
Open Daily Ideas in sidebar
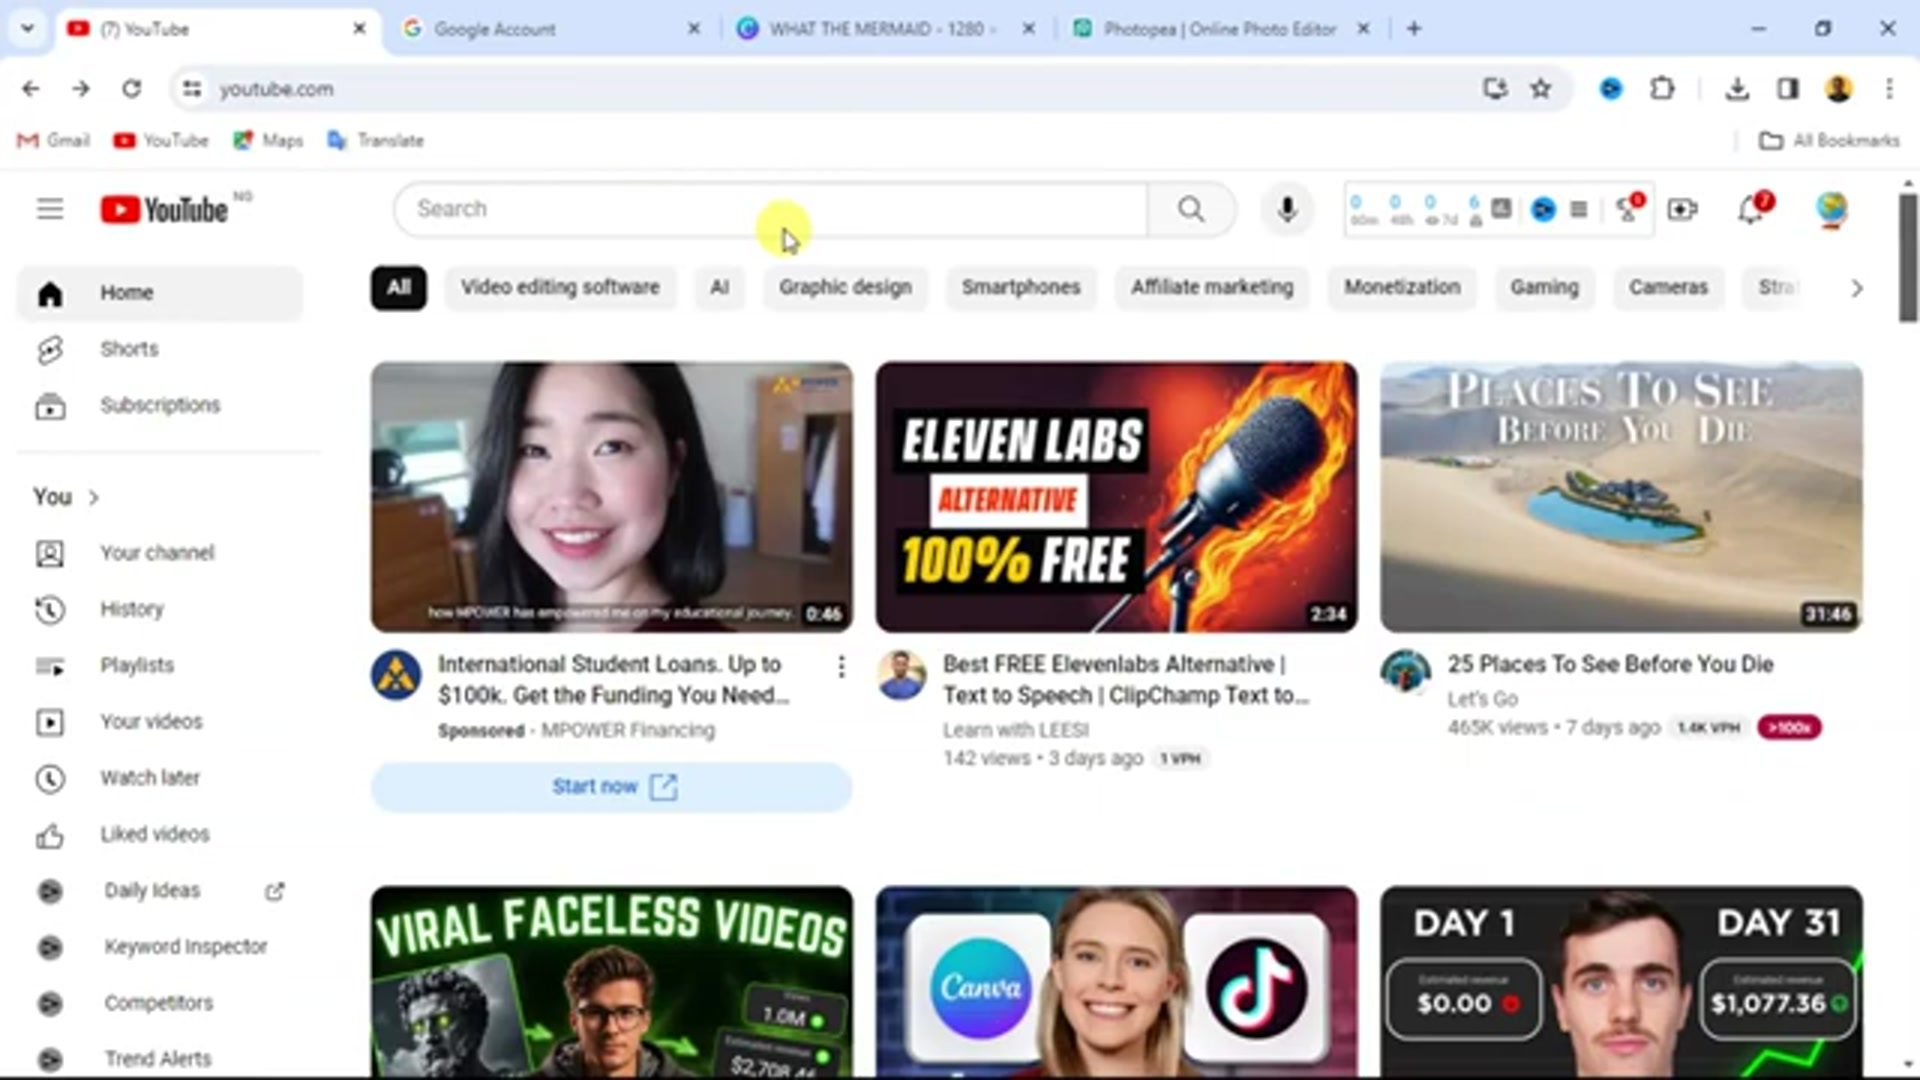point(160,891)
